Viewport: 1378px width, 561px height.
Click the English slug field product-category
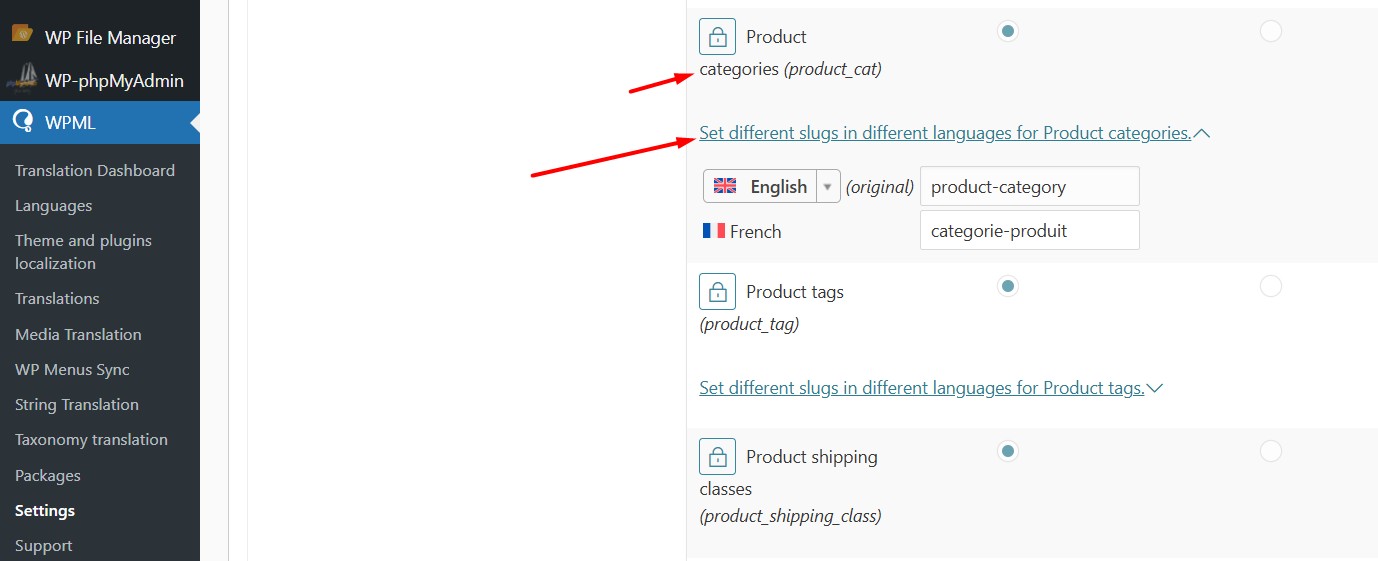(1029, 186)
